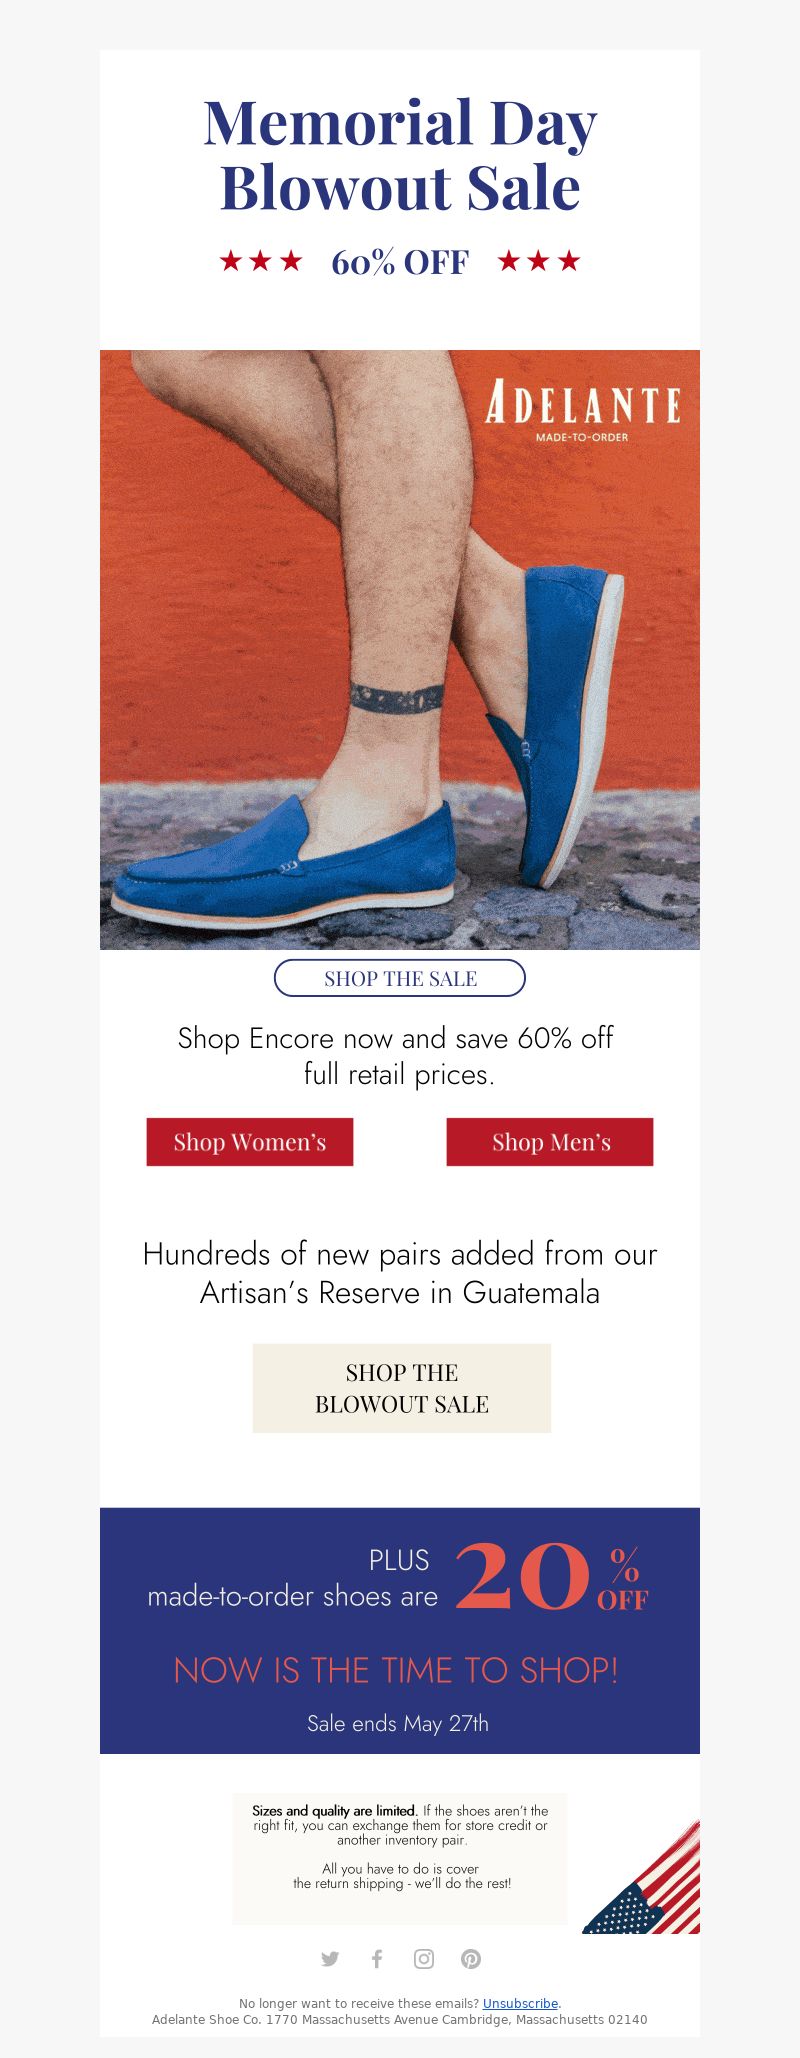Click the left red stars decoration
Image resolution: width=800 pixels, height=2058 pixels.
coord(261,261)
